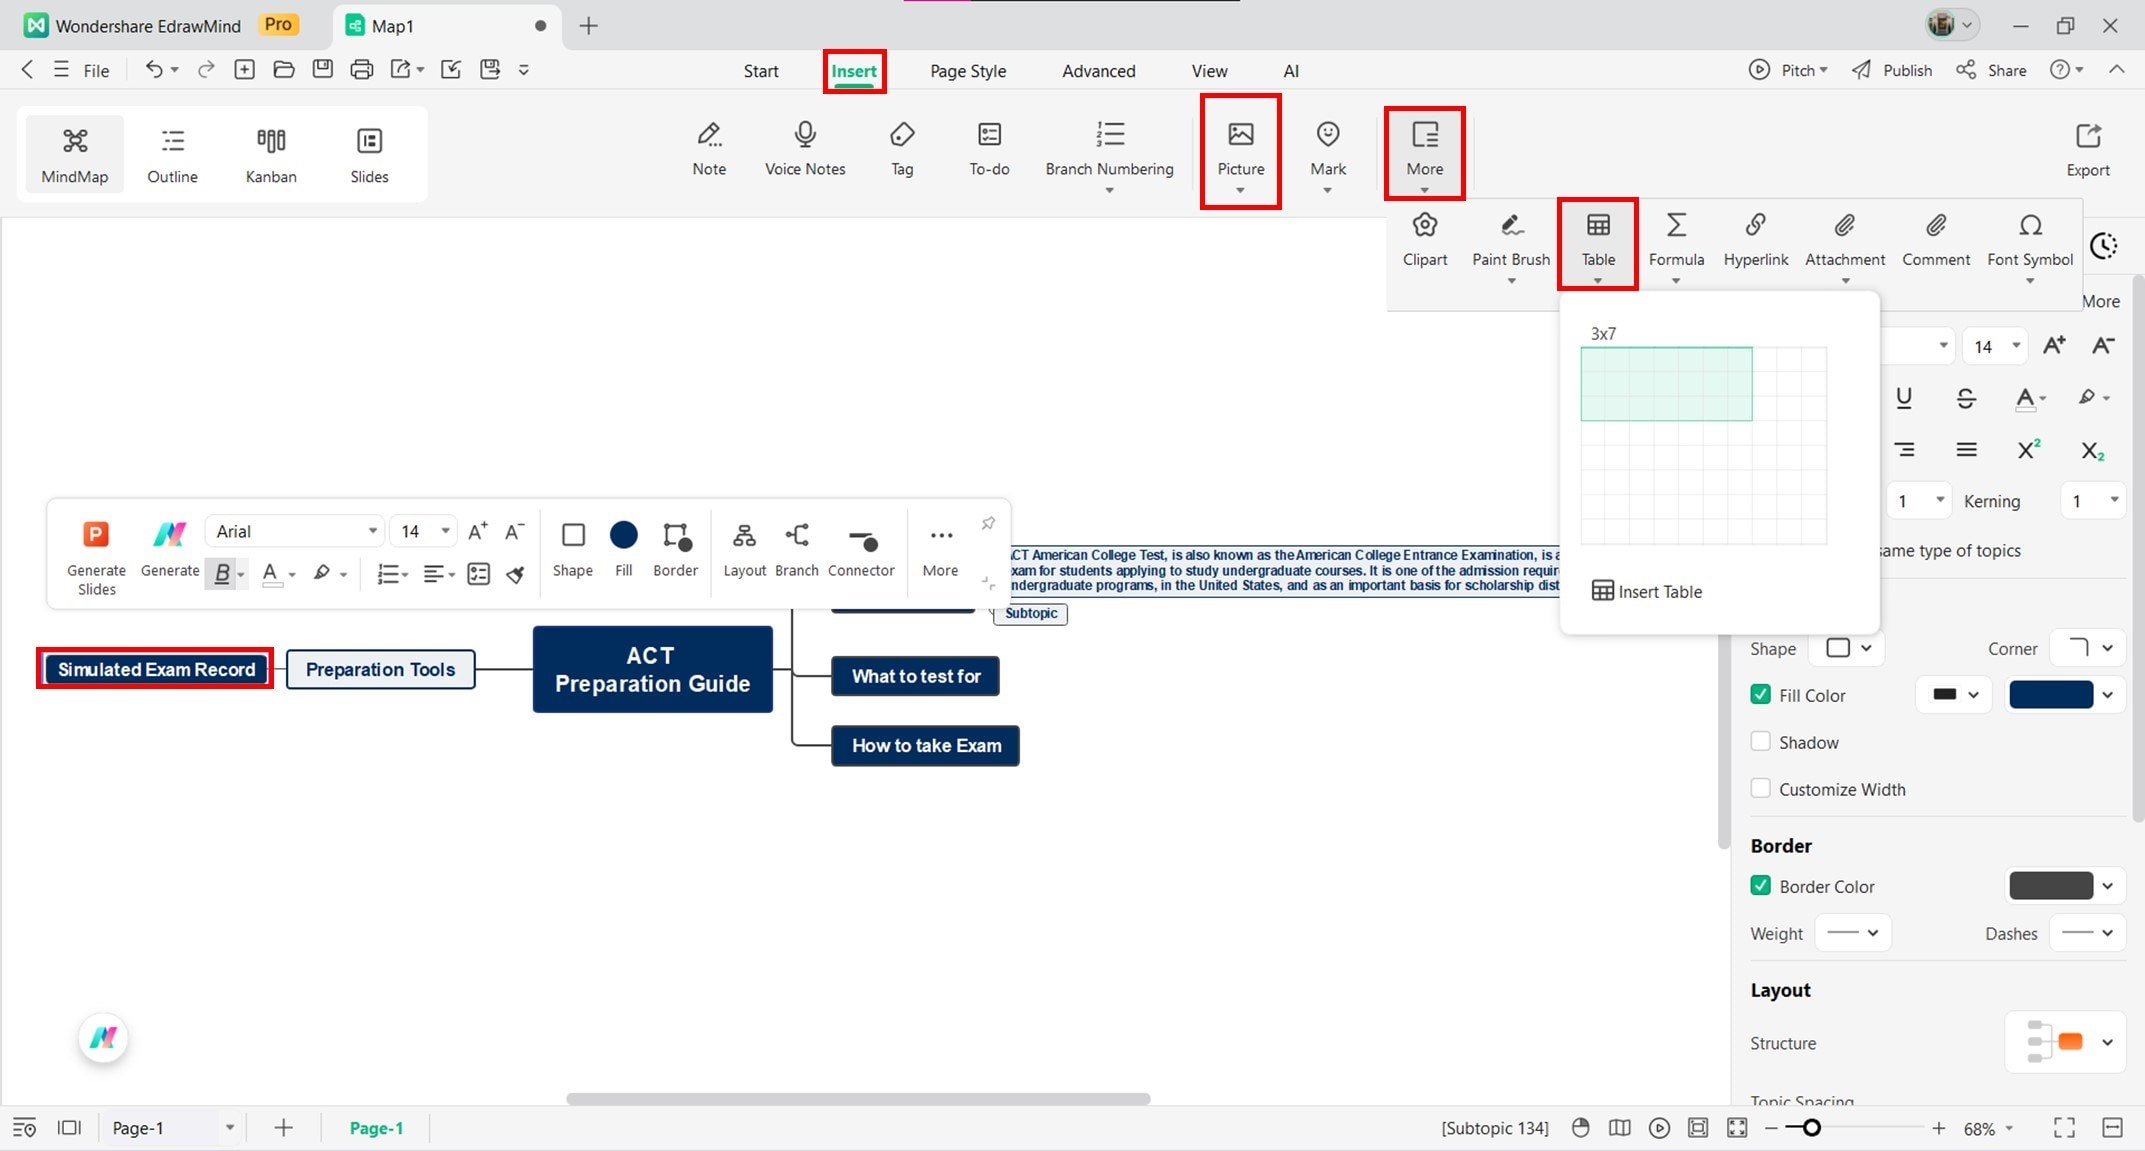This screenshot has width=2145, height=1151.
Task: Switch to Start tab
Action: (x=760, y=71)
